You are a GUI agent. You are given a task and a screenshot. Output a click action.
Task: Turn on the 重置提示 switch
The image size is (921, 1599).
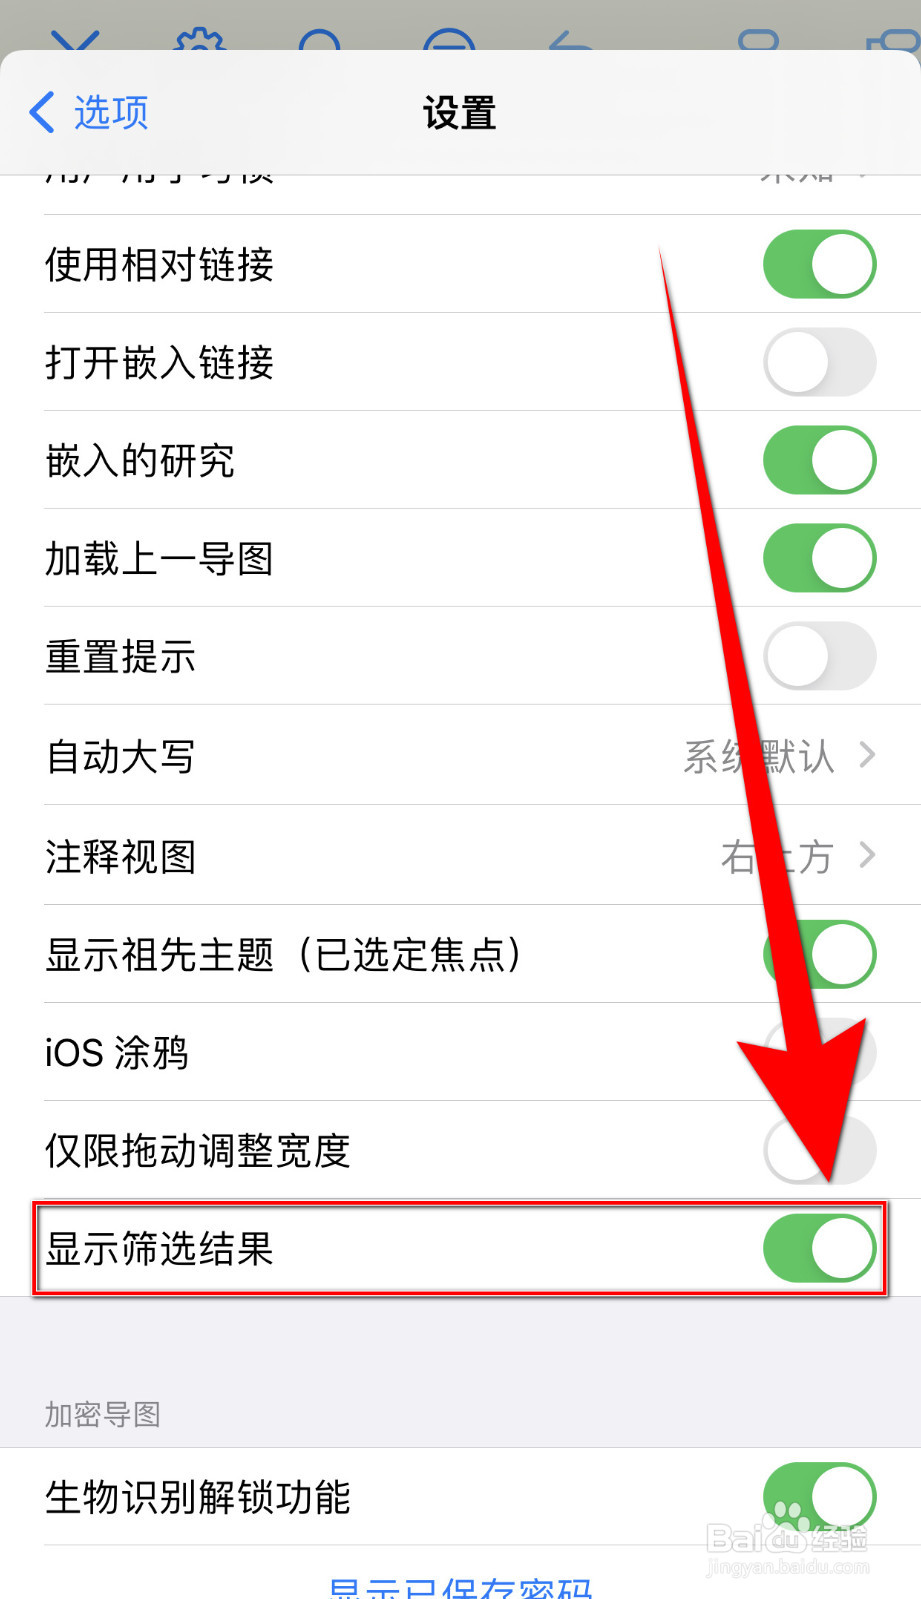[819, 656]
